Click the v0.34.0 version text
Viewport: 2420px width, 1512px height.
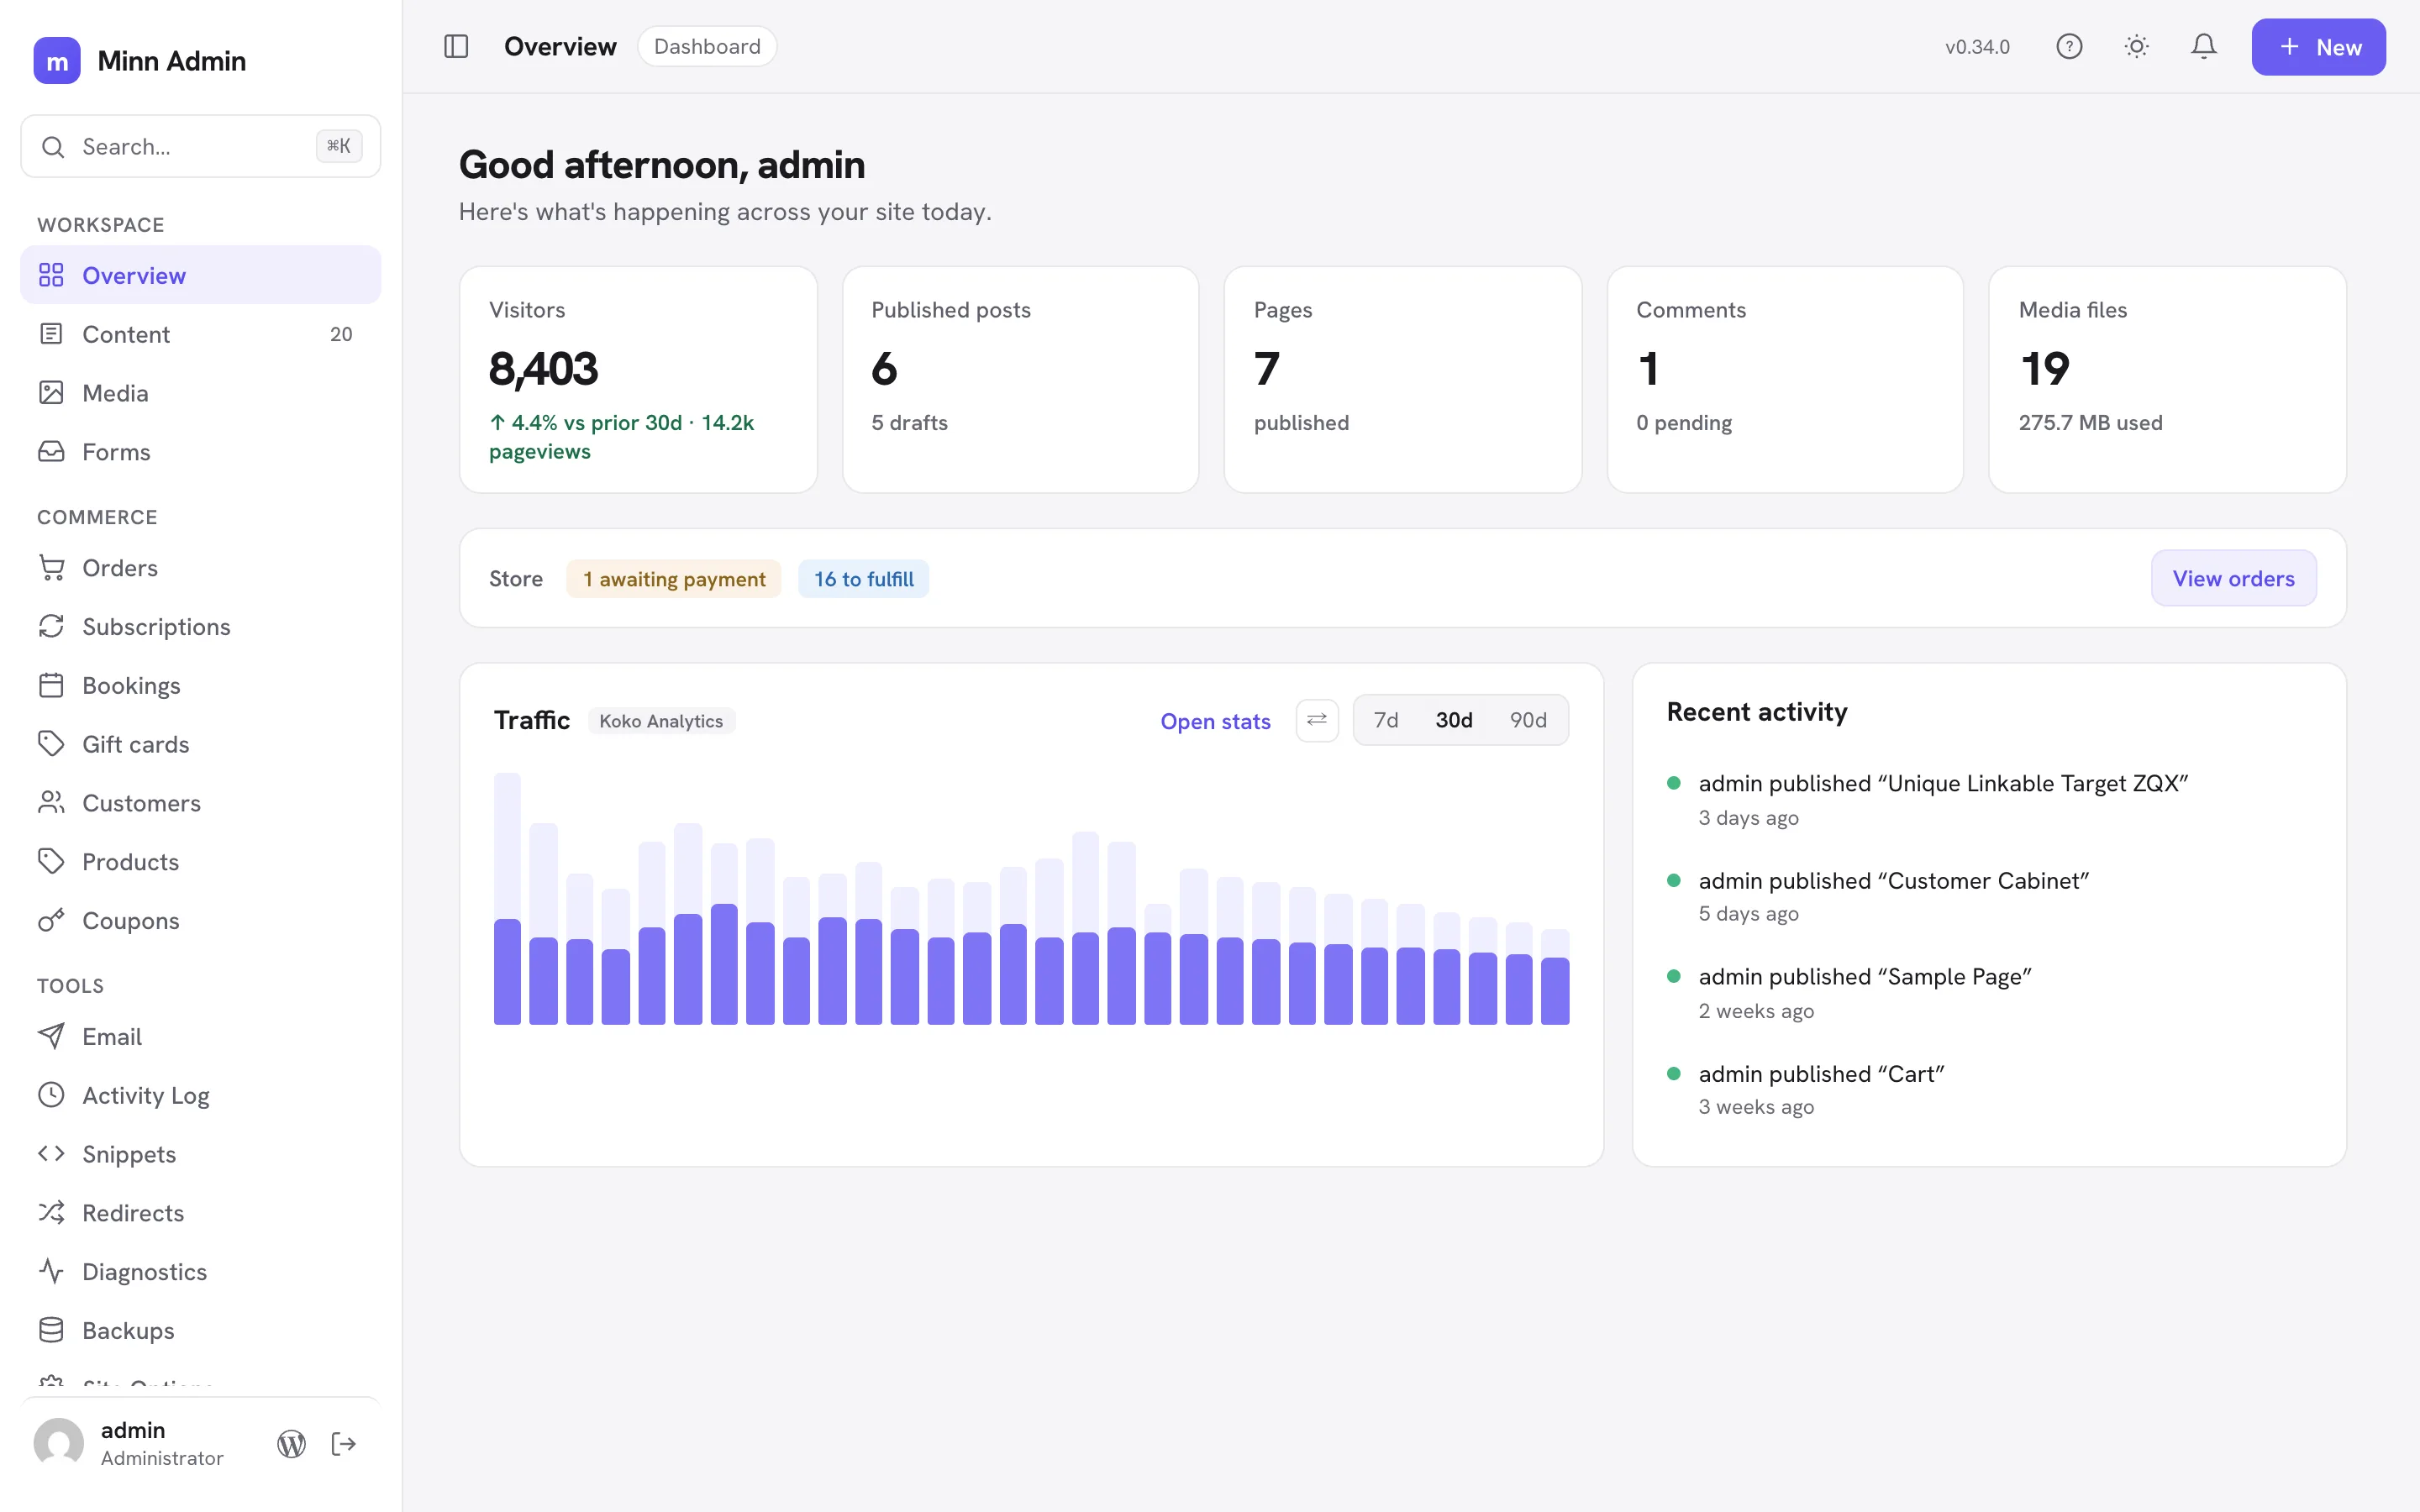click(1977, 47)
